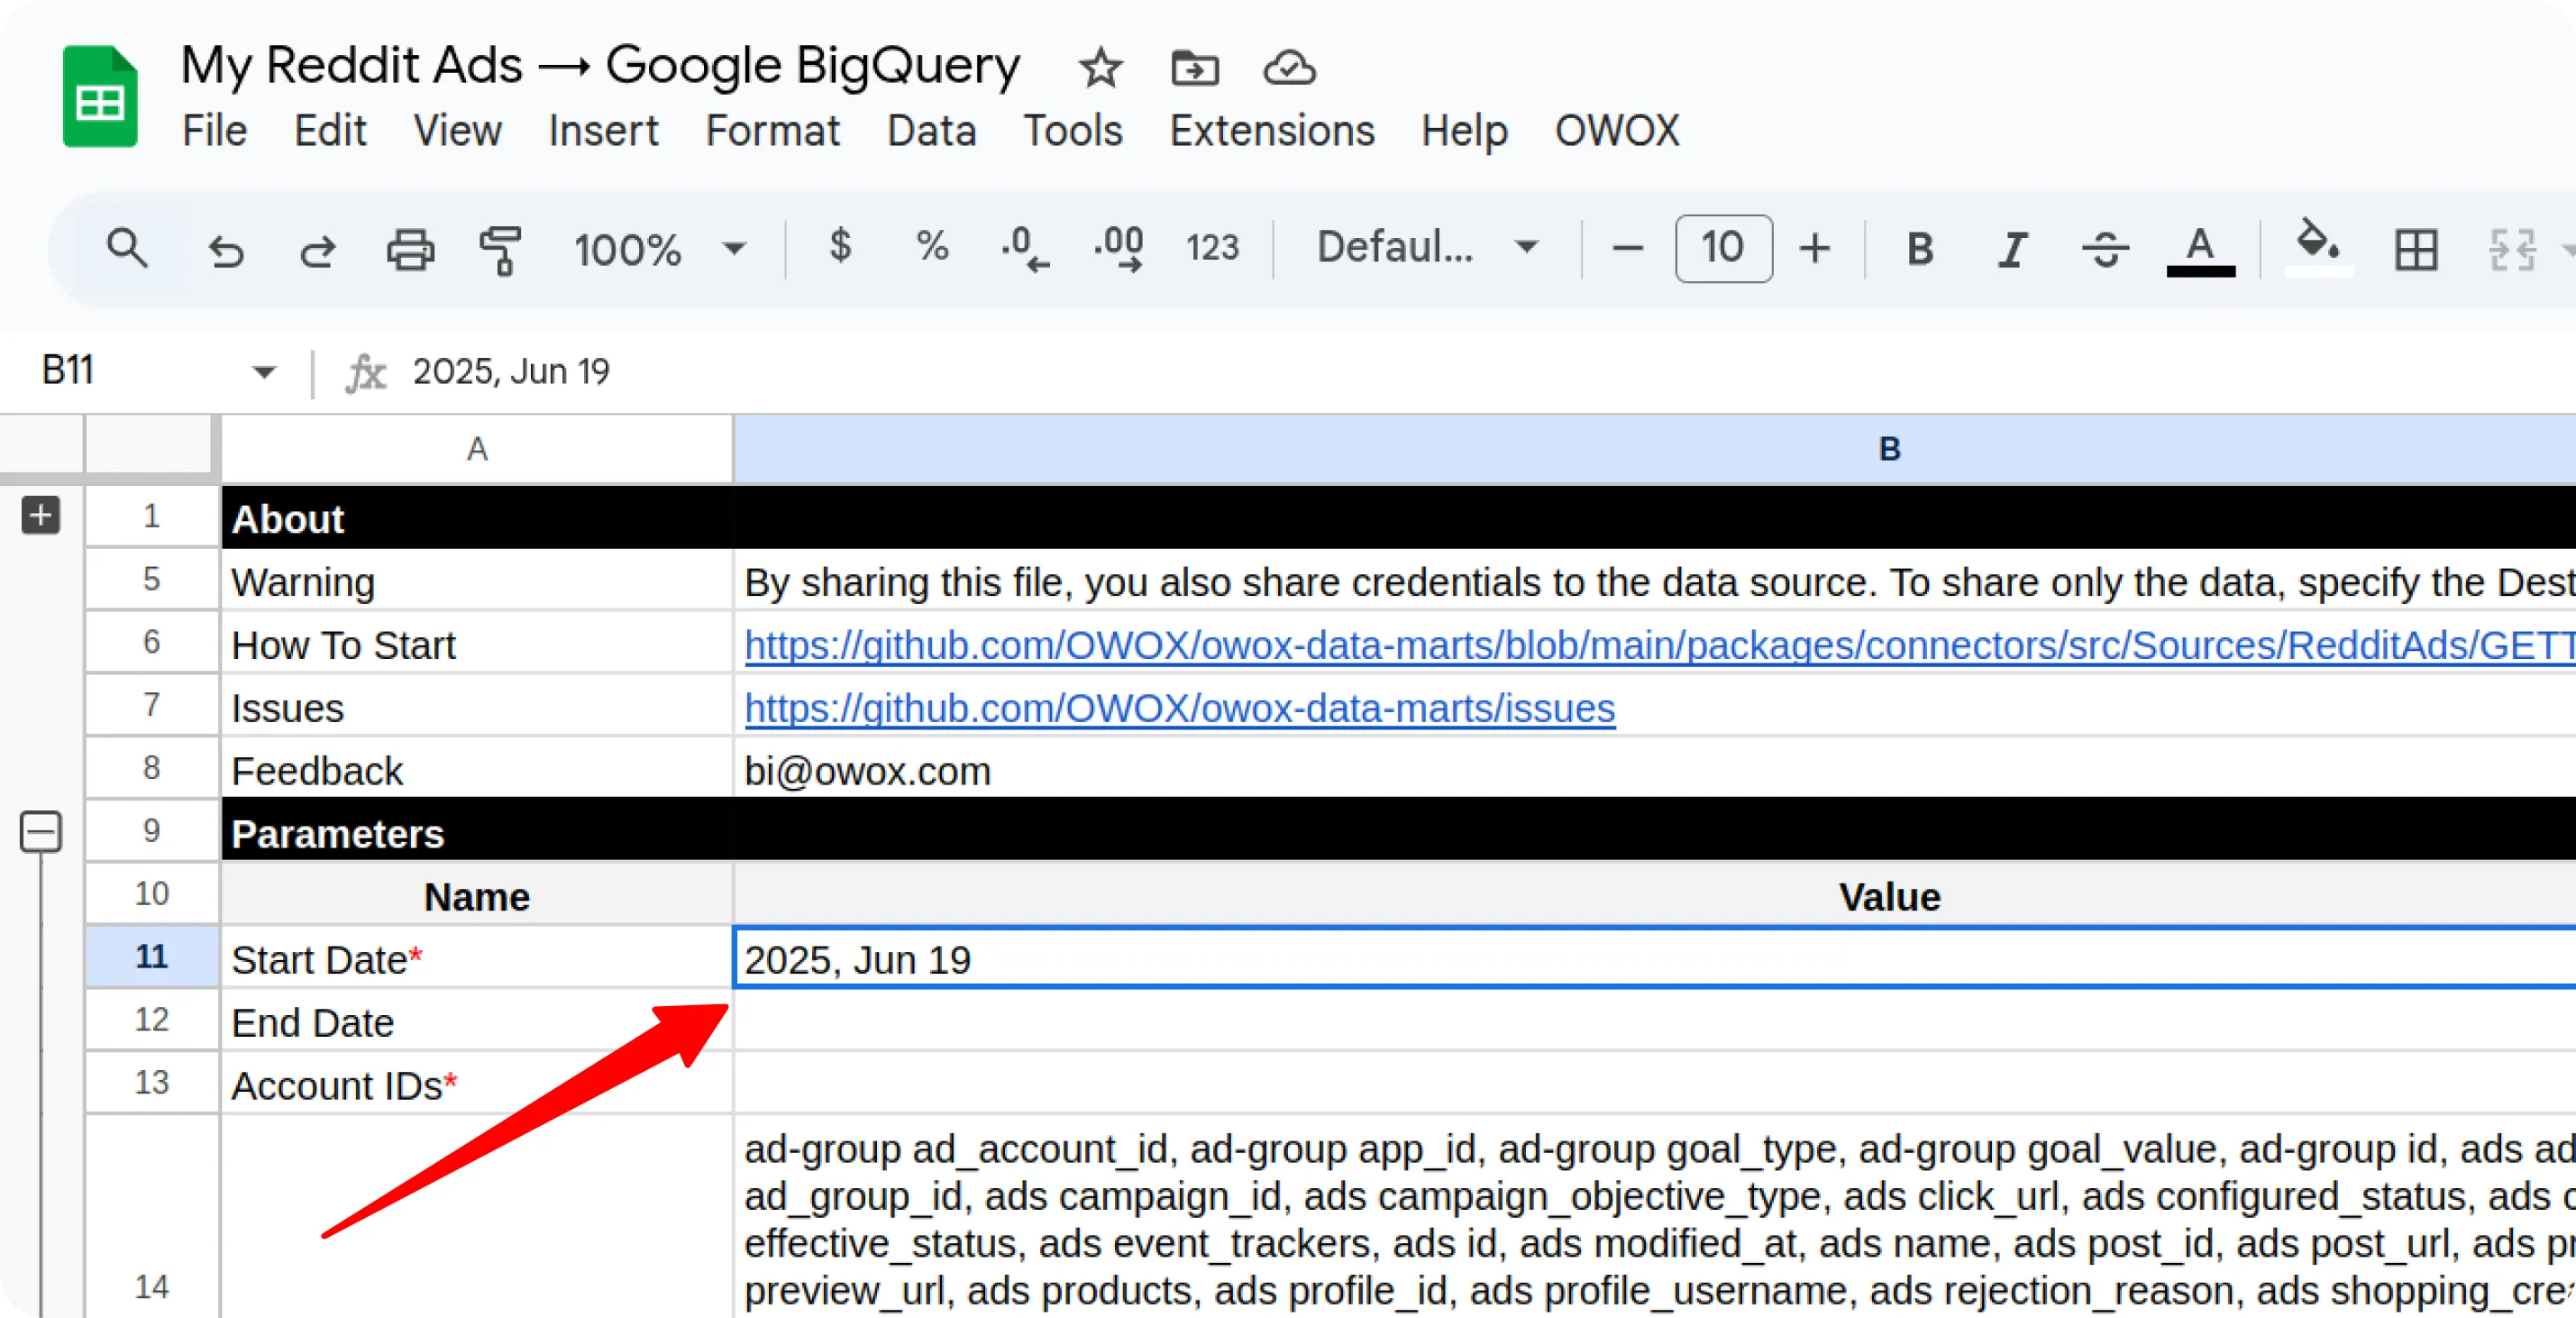The image size is (2576, 1318).
Task: Select the Value header cell
Action: 1654,895
